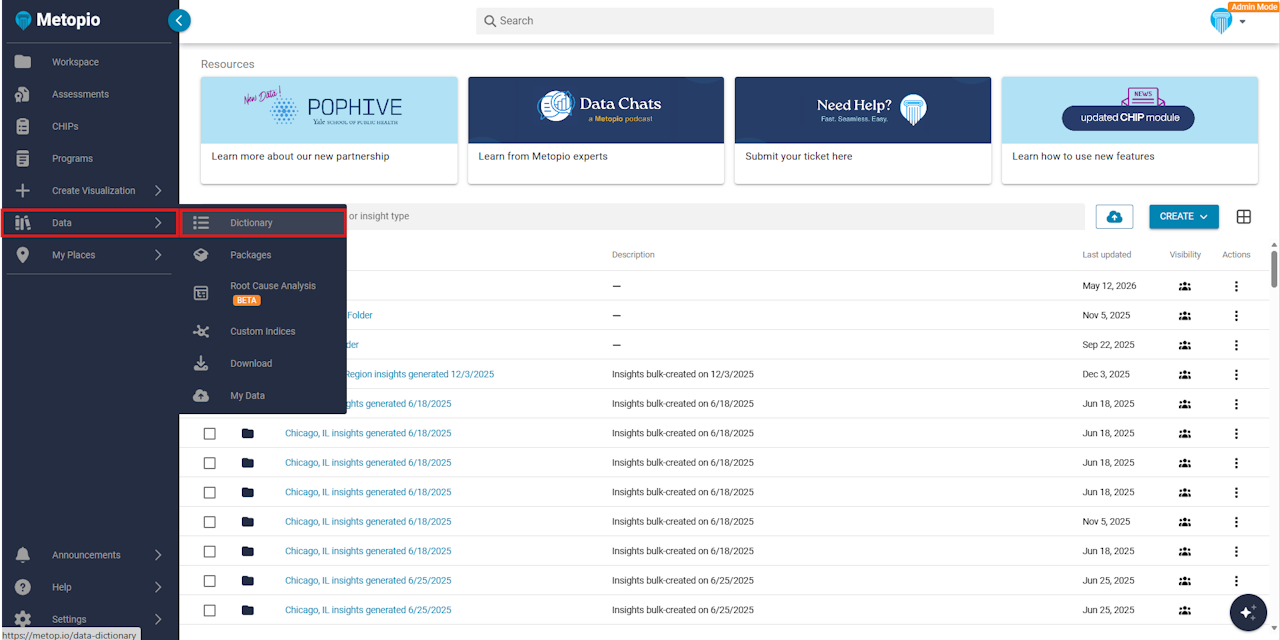Expand the Settings chevron

click(x=158, y=619)
